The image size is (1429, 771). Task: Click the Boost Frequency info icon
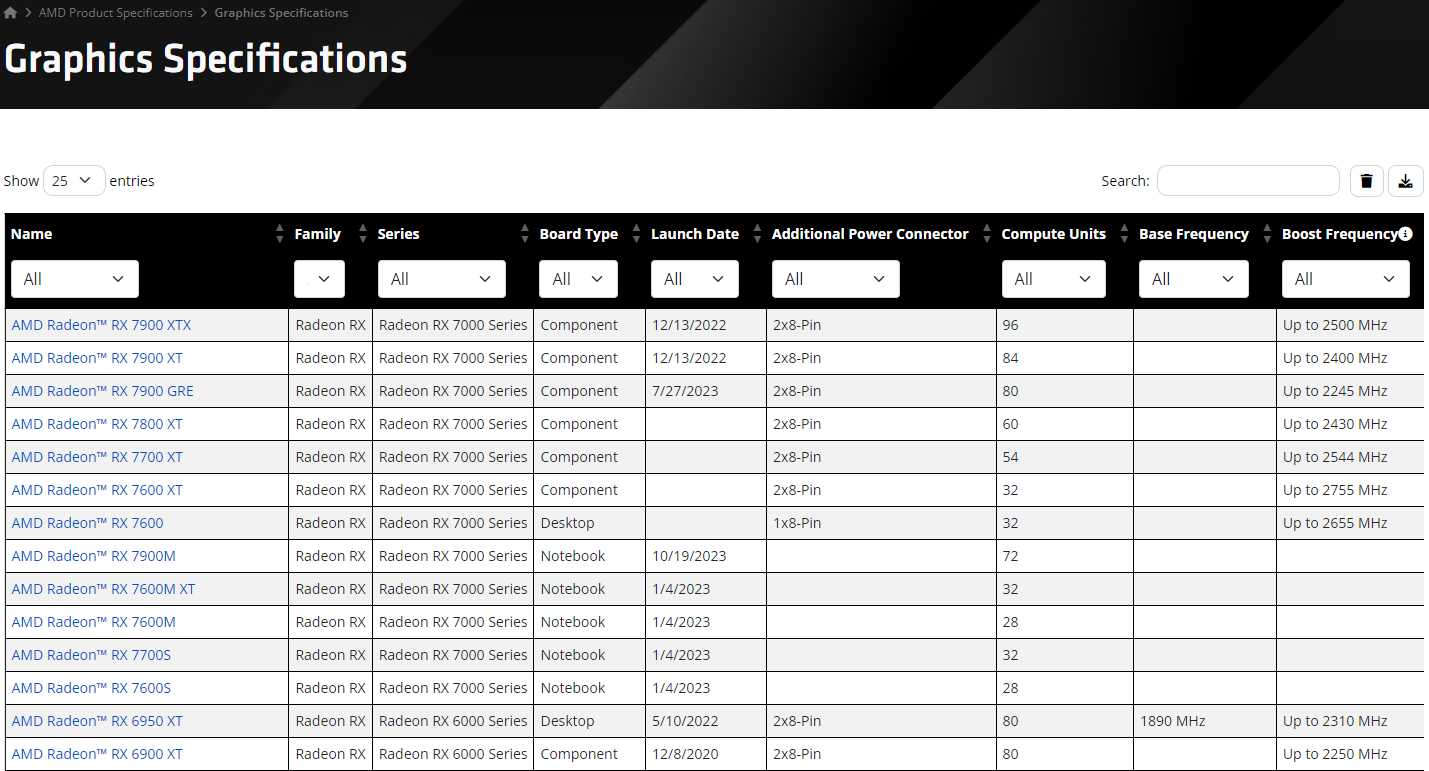tap(1405, 234)
